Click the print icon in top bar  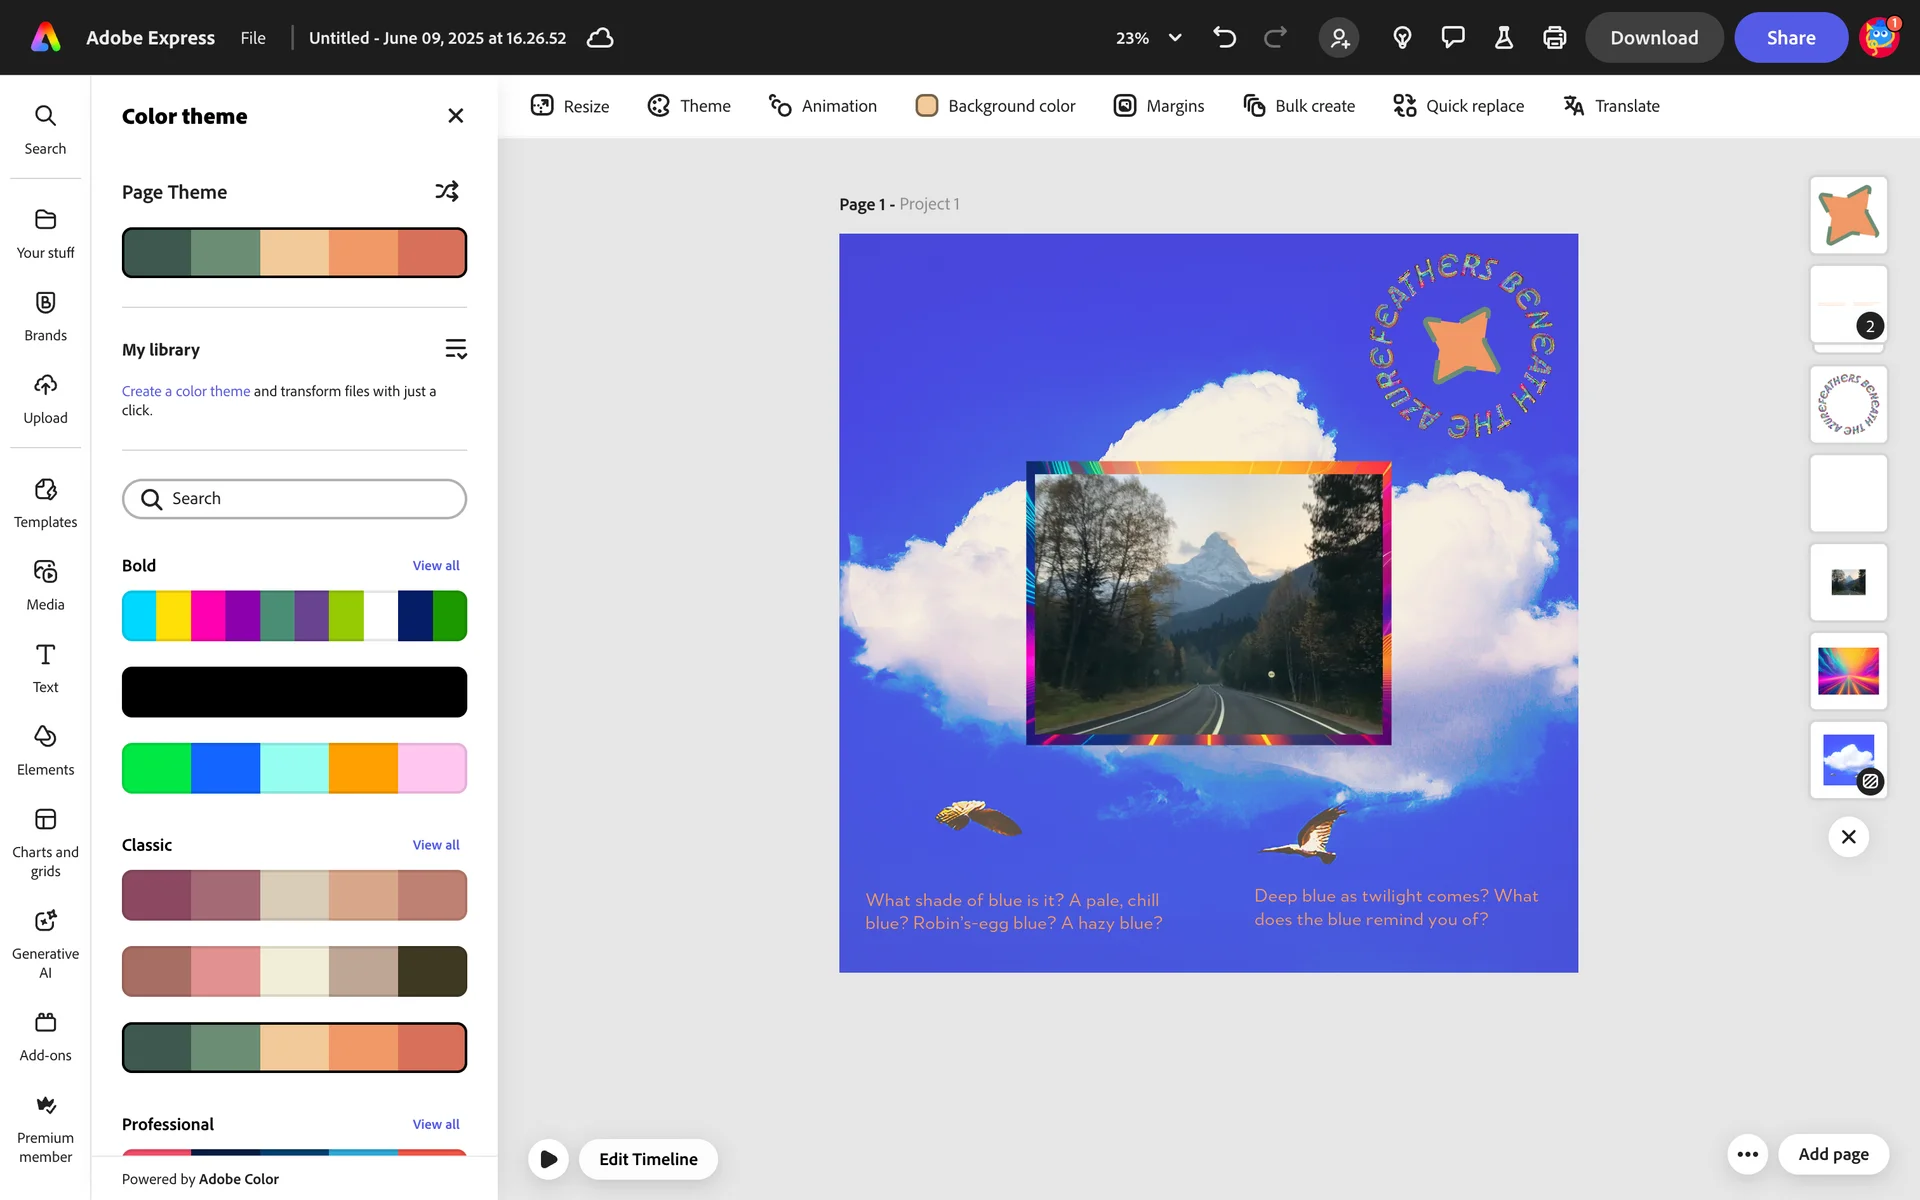[1554, 38]
